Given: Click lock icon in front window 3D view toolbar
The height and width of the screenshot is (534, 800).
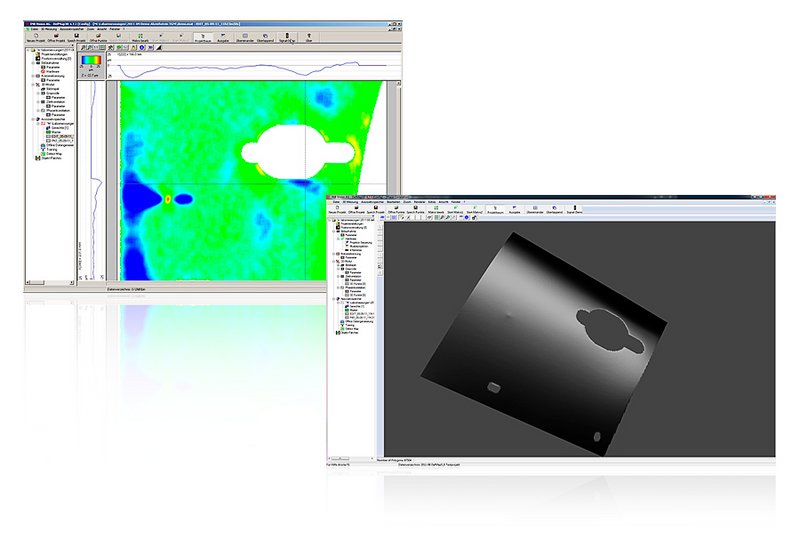Looking at the screenshot, I should coord(474,218).
